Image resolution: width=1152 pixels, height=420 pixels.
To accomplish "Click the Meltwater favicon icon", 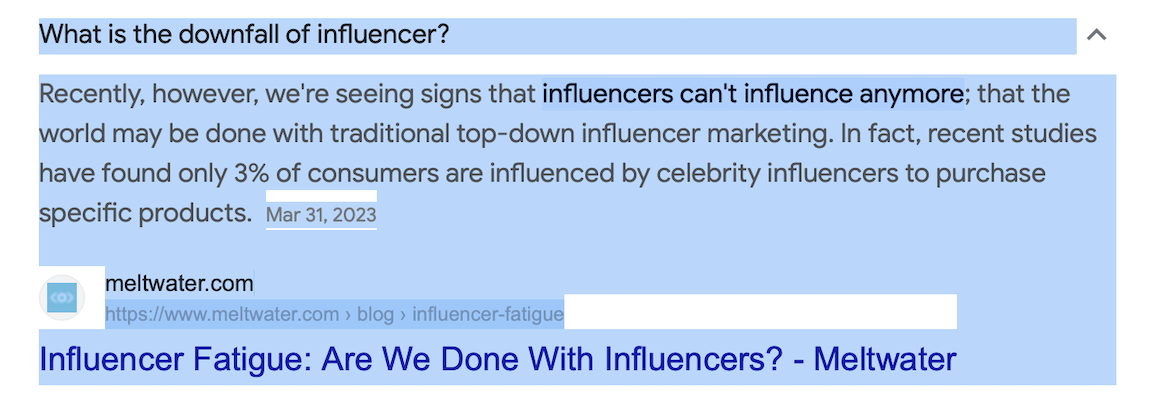I will (61, 297).
